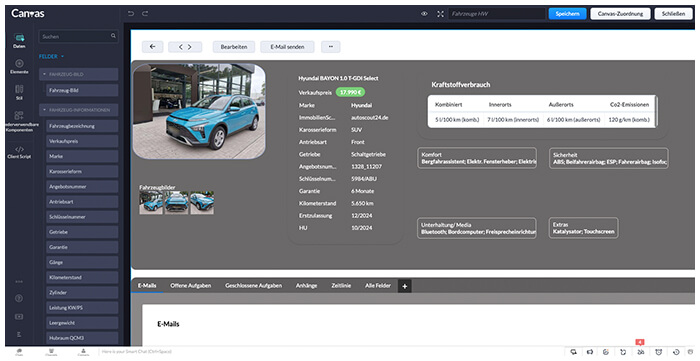Click the Sicherheit features box

tap(608, 158)
